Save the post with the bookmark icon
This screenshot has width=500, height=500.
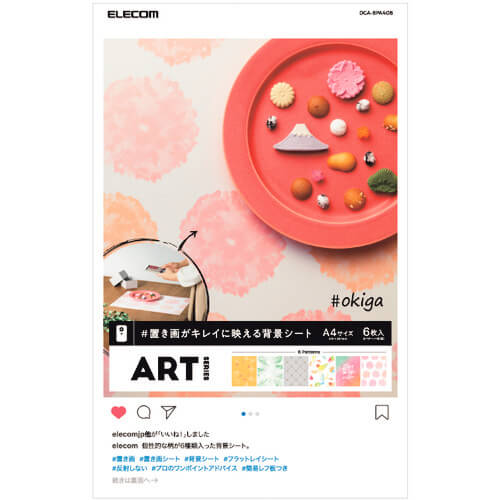[x=382, y=412]
